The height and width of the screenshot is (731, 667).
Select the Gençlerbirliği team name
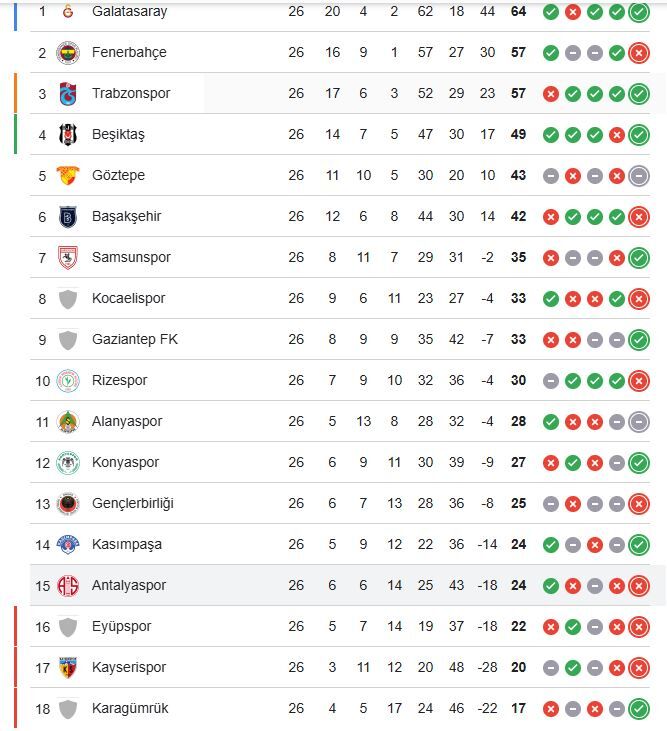(x=132, y=503)
